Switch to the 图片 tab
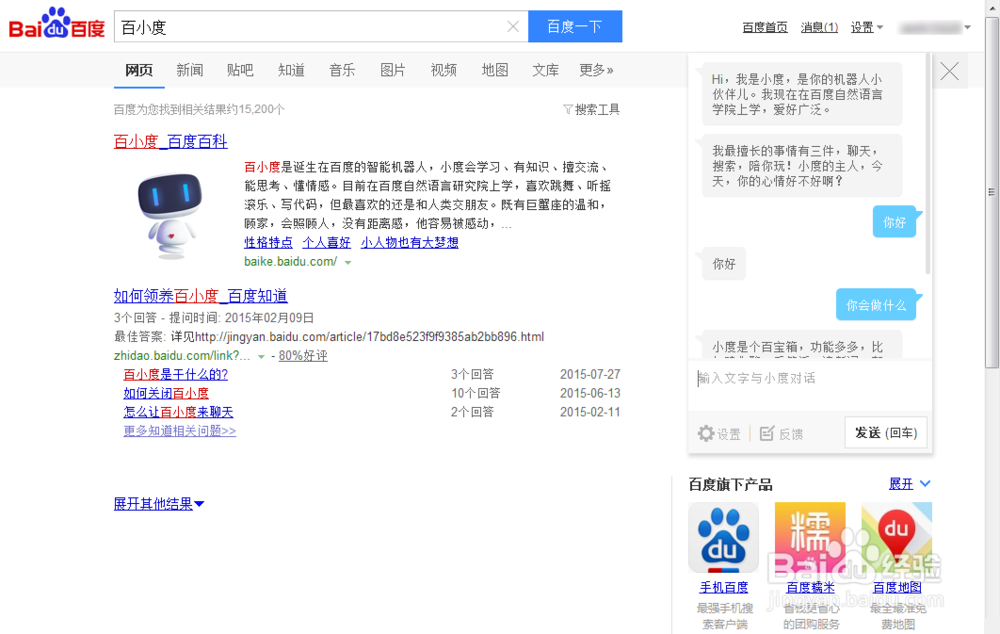Viewport: 1000px width, 634px height. (x=392, y=70)
